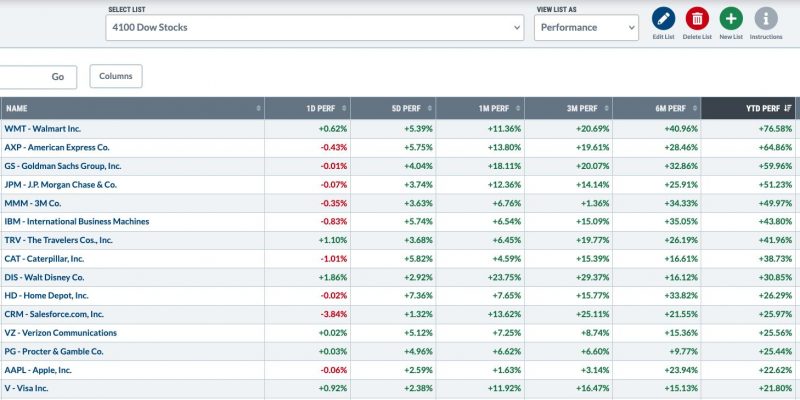Open AAPL - Apple, Inc. link

(38, 370)
